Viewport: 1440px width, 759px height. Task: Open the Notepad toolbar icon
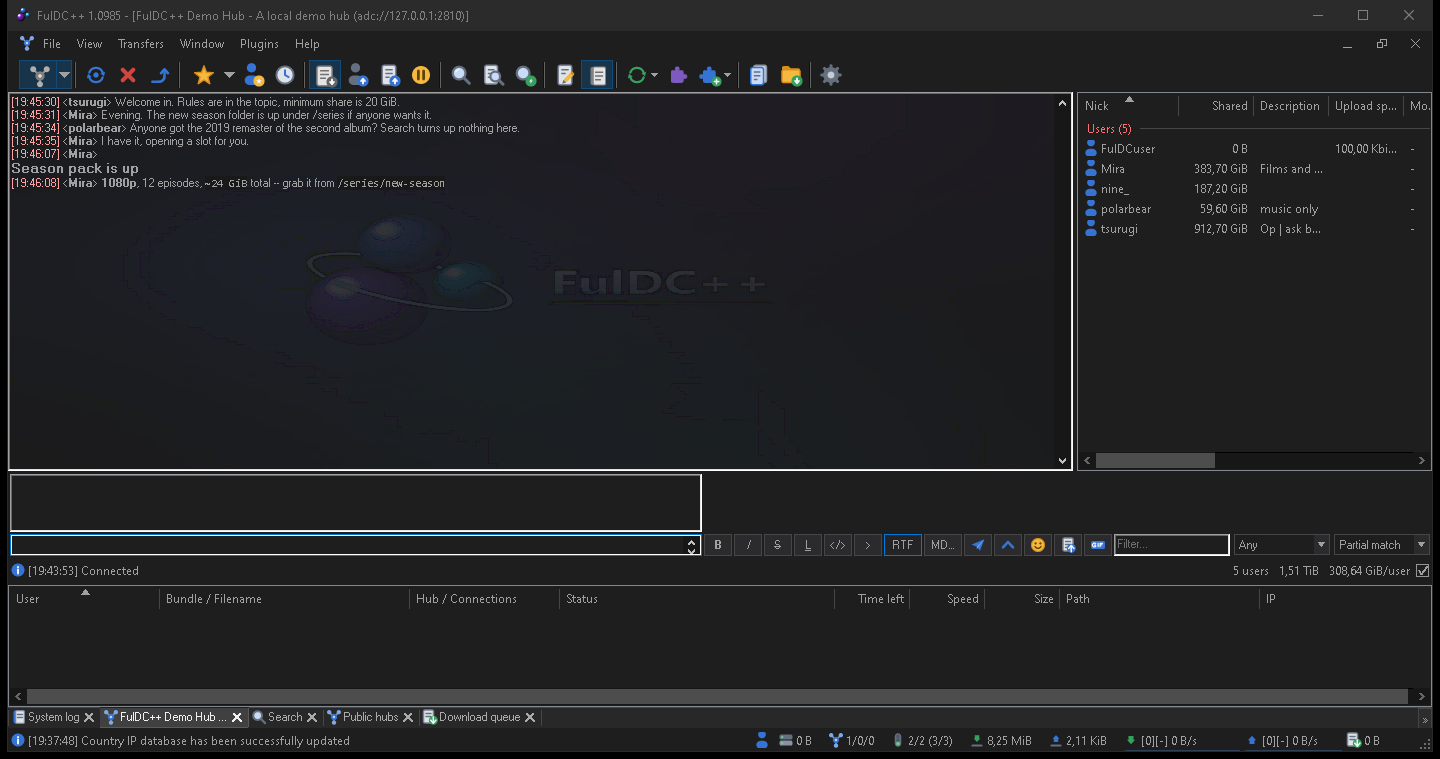point(565,75)
